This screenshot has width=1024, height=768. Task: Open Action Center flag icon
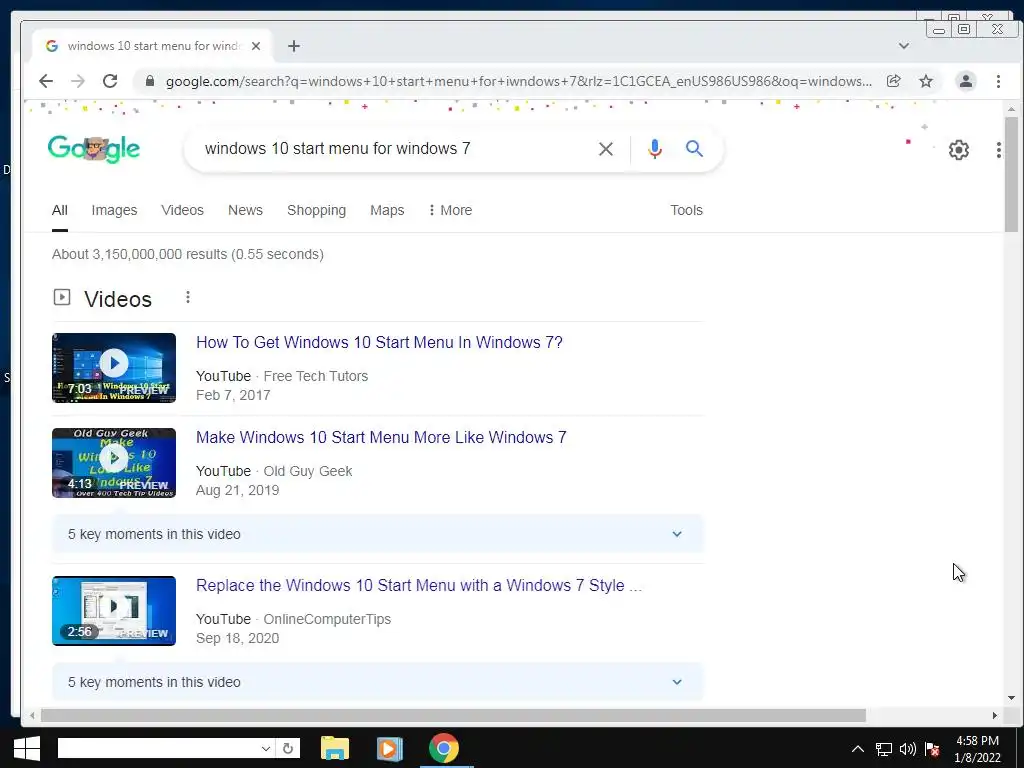(x=933, y=749)
